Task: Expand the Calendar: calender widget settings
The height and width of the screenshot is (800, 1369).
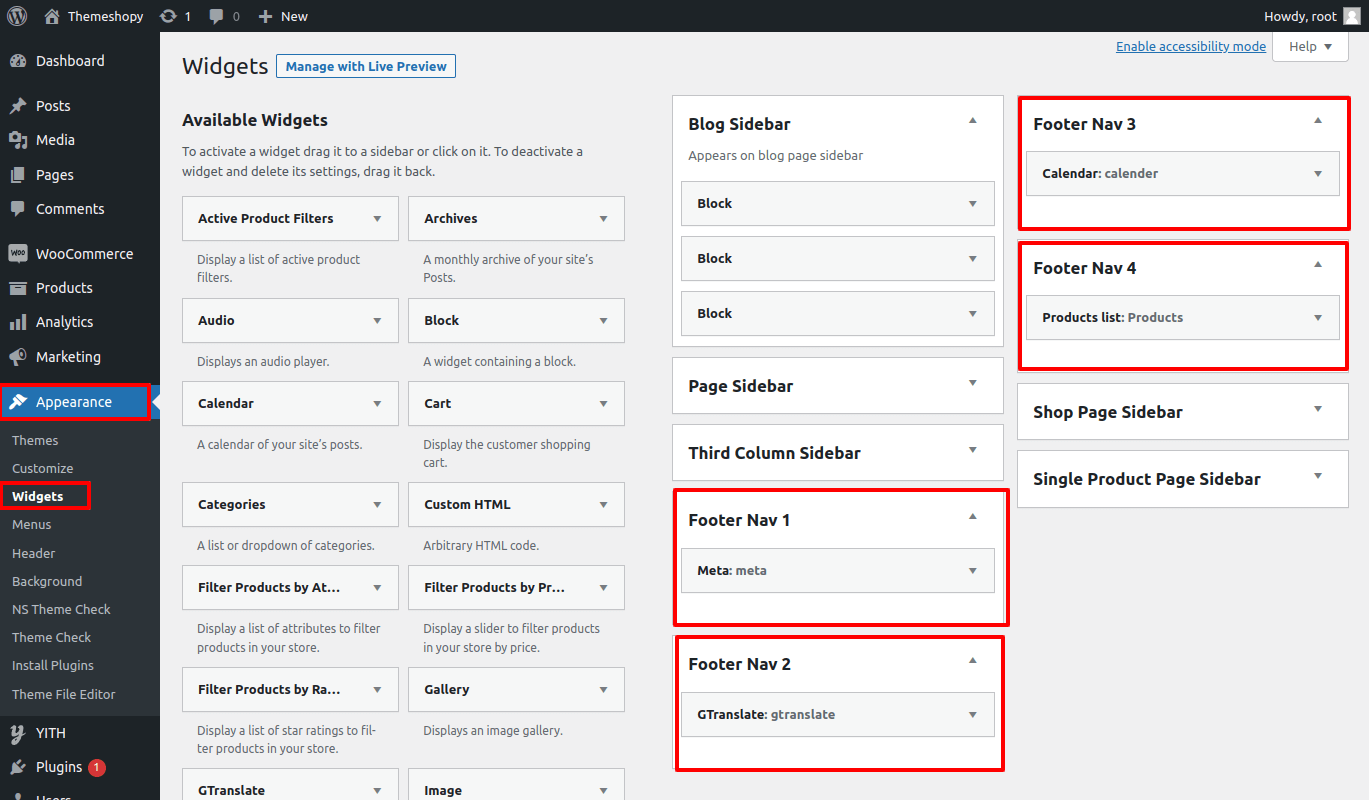Action: 1317,174
